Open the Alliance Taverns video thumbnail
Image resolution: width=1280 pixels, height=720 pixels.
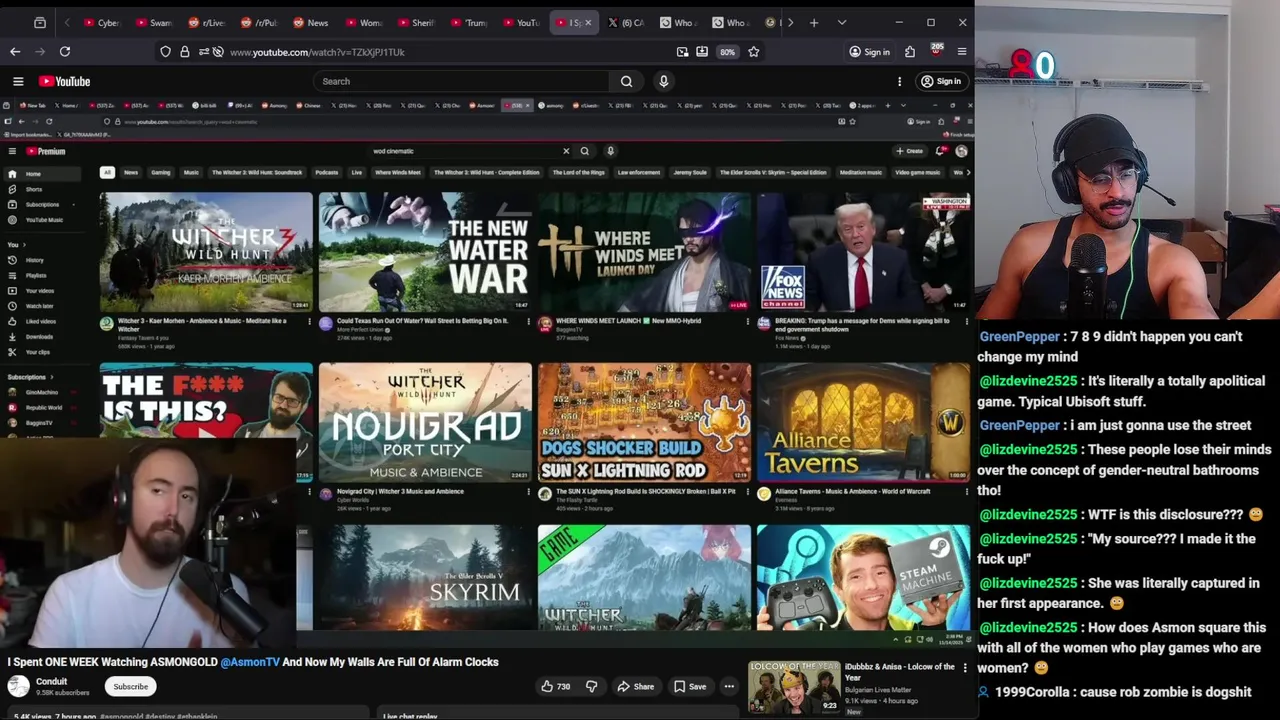click(863, 423)
